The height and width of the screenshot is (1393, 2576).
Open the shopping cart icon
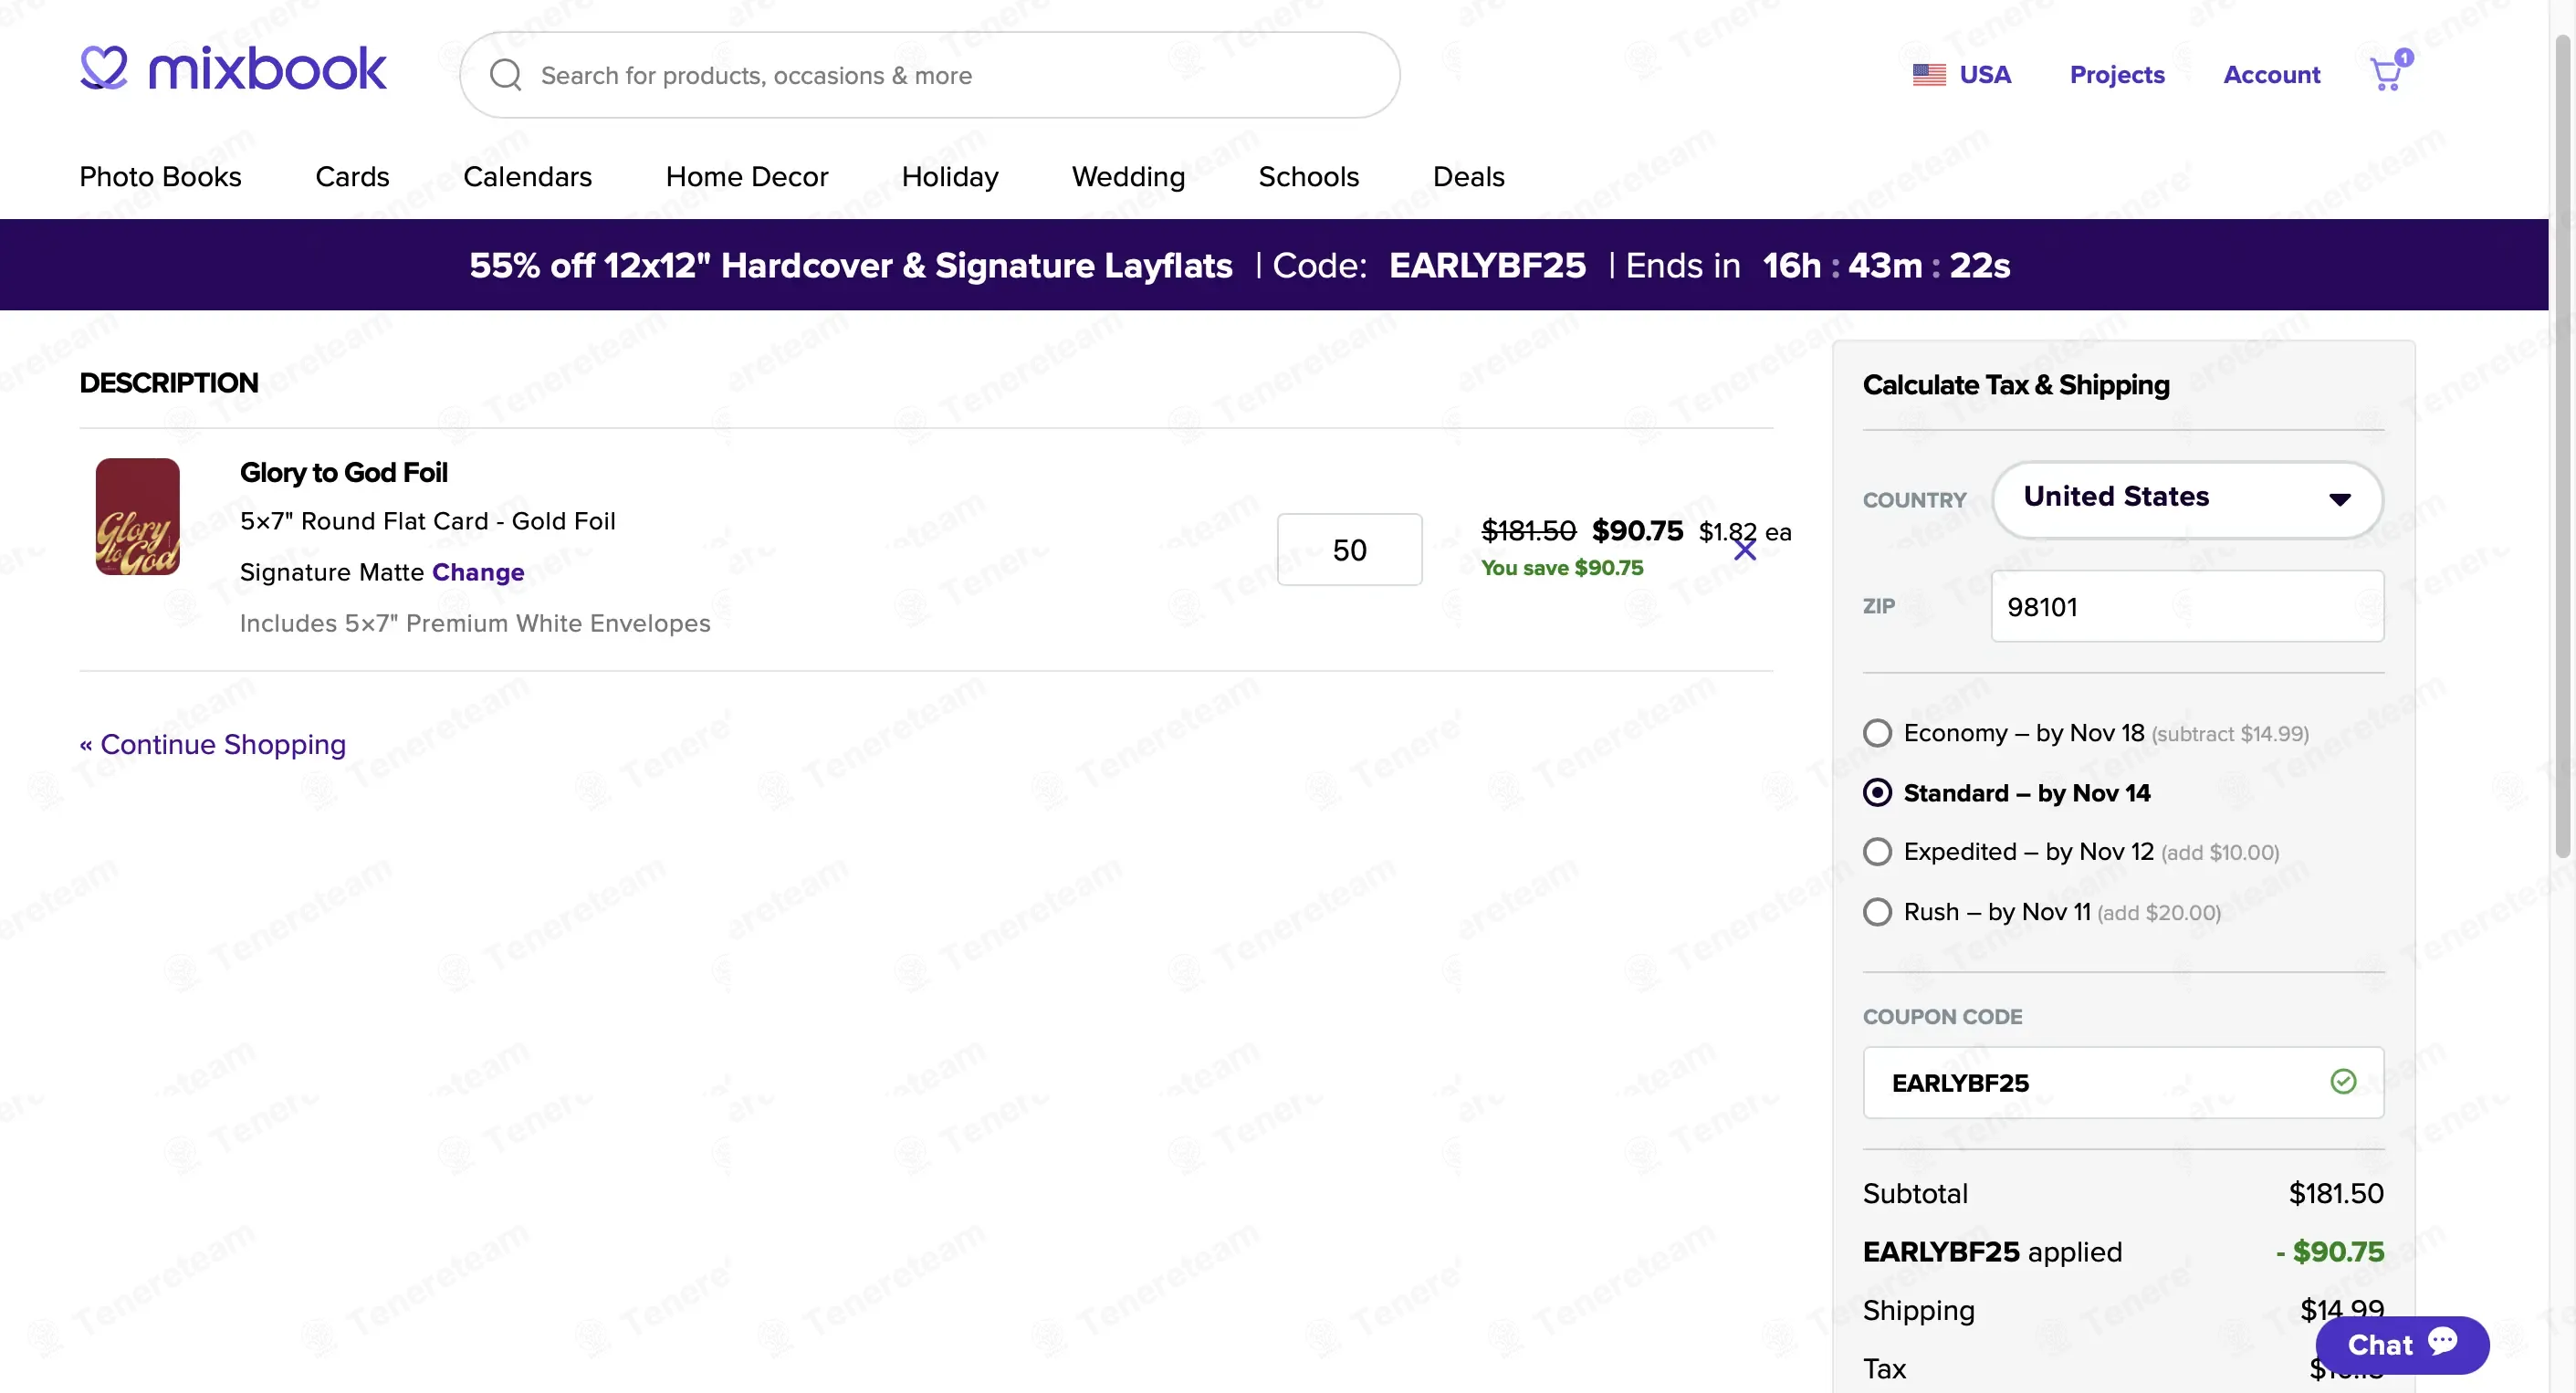2390,72
